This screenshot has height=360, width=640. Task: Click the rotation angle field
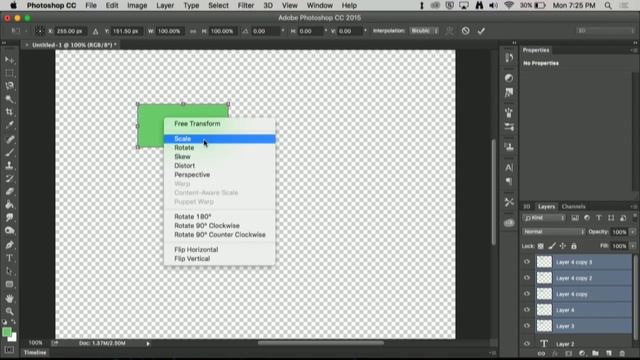click(x=265, y=31)
